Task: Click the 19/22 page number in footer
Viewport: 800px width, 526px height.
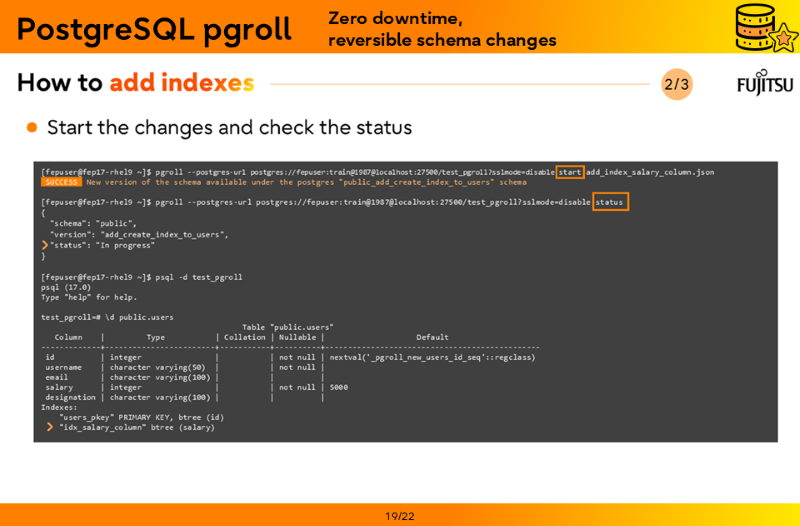Action: click(400, 516)
